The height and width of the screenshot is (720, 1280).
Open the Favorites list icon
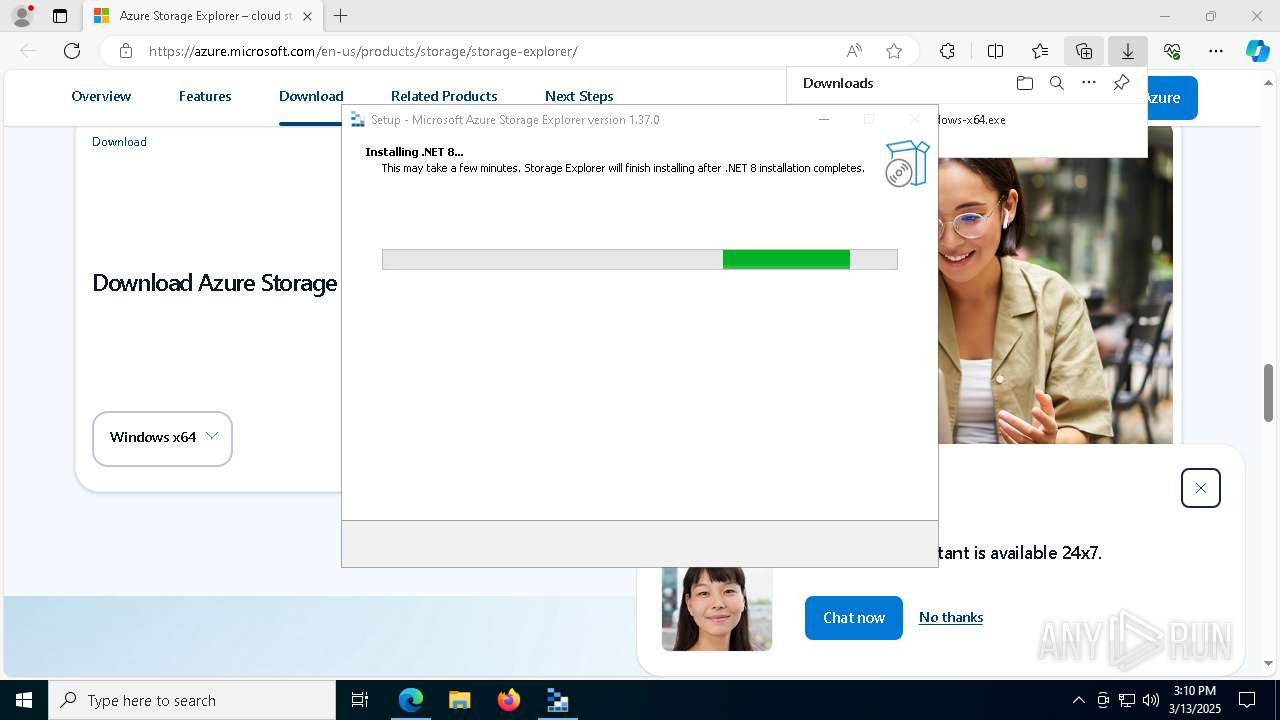tap(1040, 51)
